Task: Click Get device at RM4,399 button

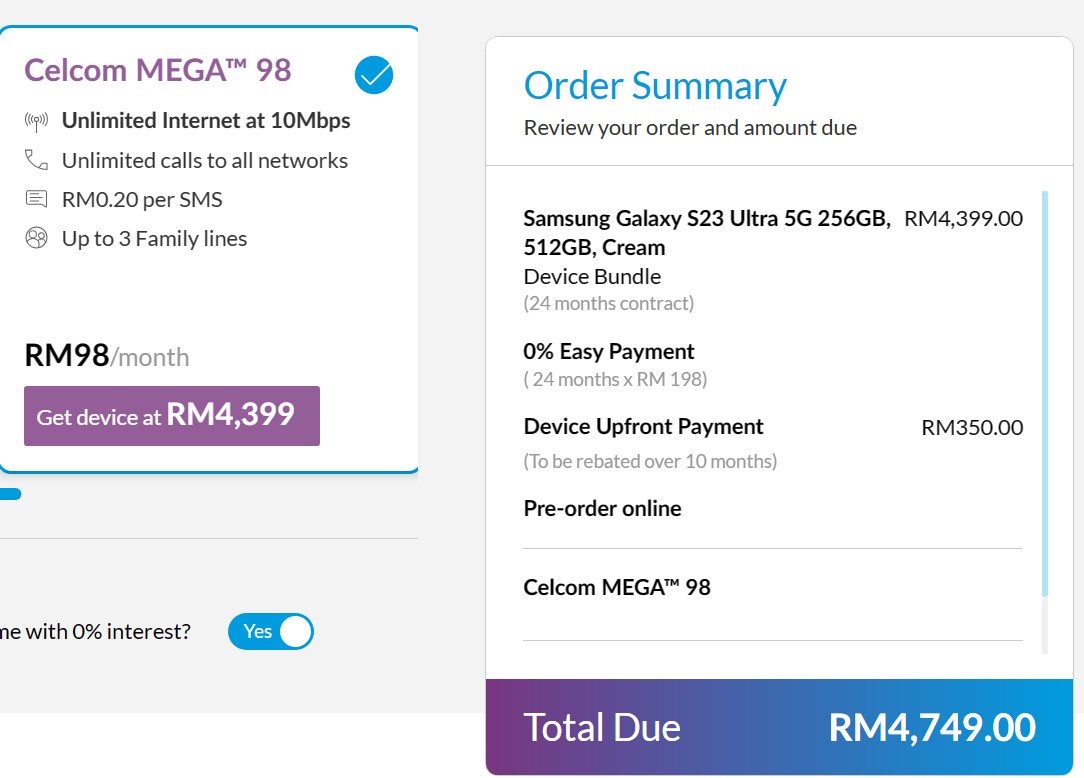Action: coord(172,416)
